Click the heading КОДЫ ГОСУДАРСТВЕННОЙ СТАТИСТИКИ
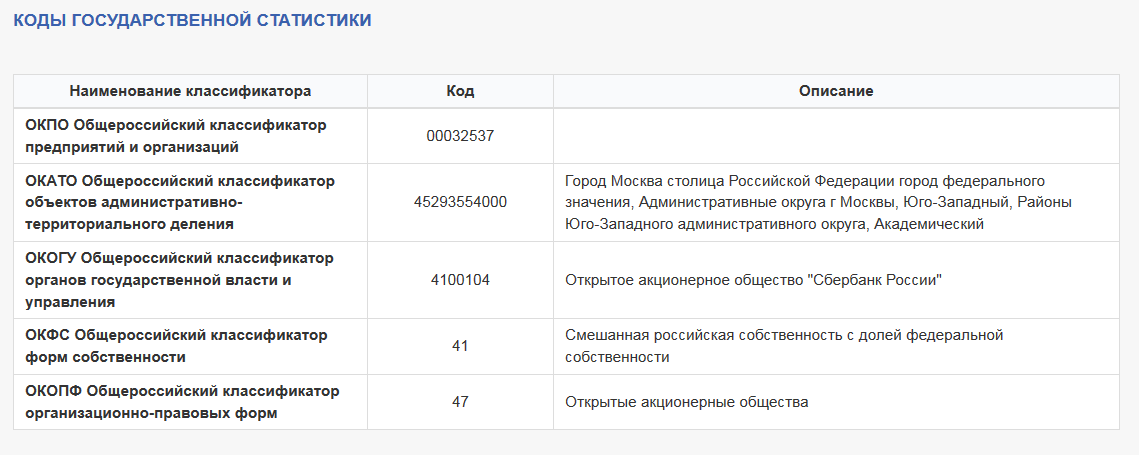 (192, 20)
